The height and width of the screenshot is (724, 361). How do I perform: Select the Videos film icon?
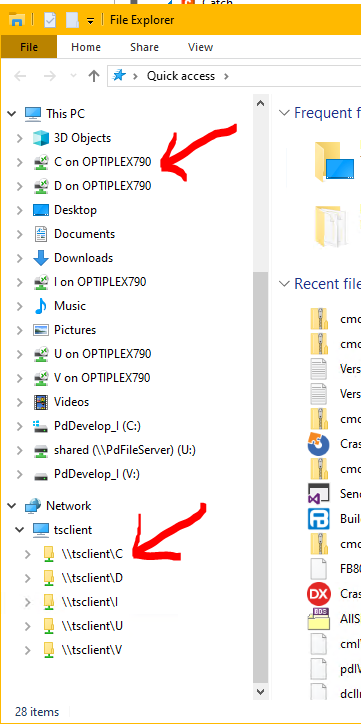point(41,402)
